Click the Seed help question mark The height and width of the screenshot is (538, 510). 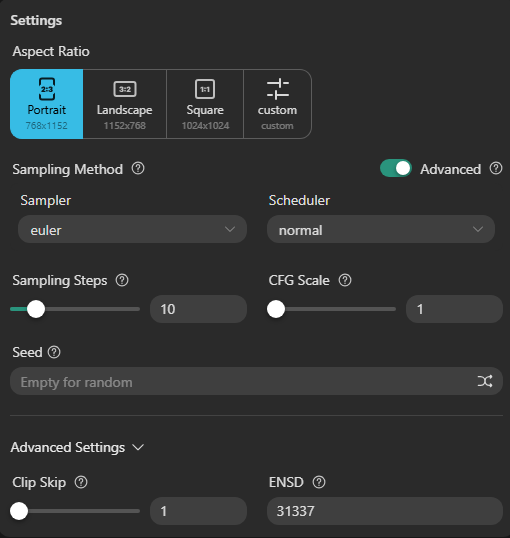coord(54,352)
